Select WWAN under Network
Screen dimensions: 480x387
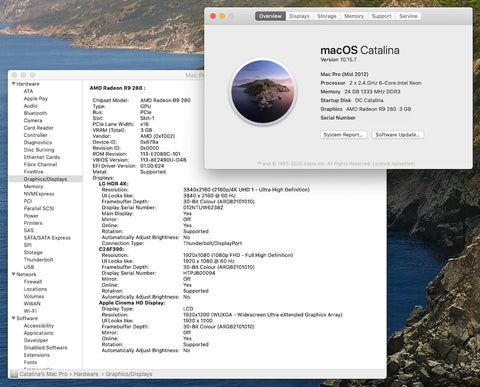click(x=32, y=304)
